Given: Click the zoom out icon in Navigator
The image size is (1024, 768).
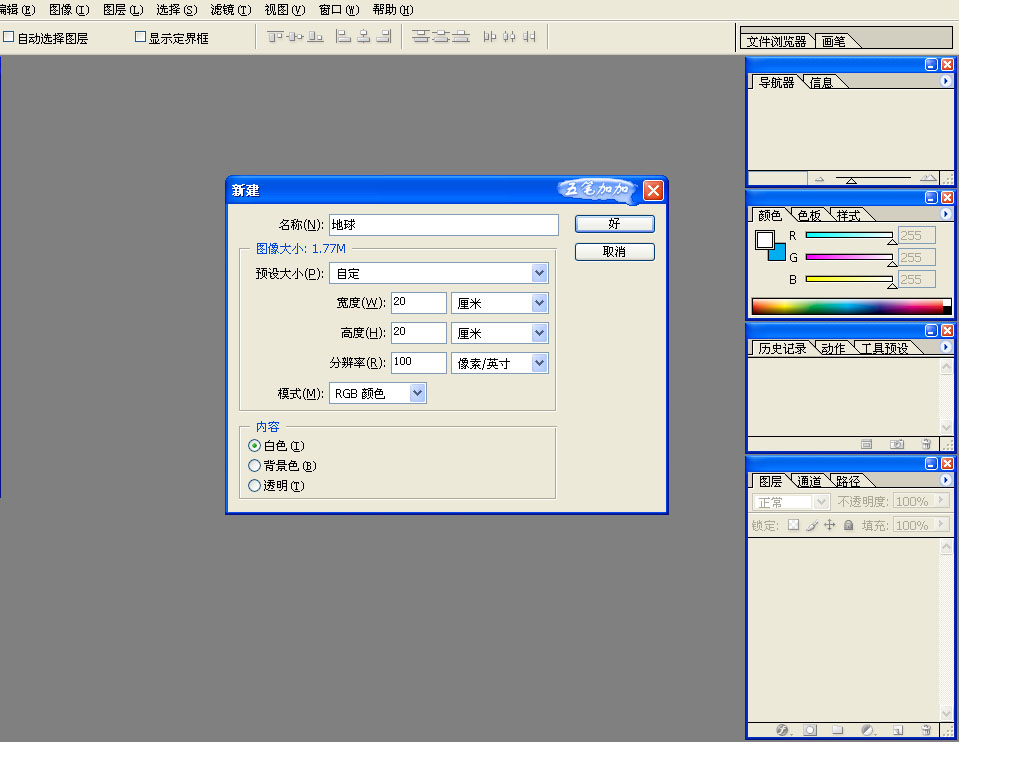Looking at the screenshot, I should click(x=820, y=178).
